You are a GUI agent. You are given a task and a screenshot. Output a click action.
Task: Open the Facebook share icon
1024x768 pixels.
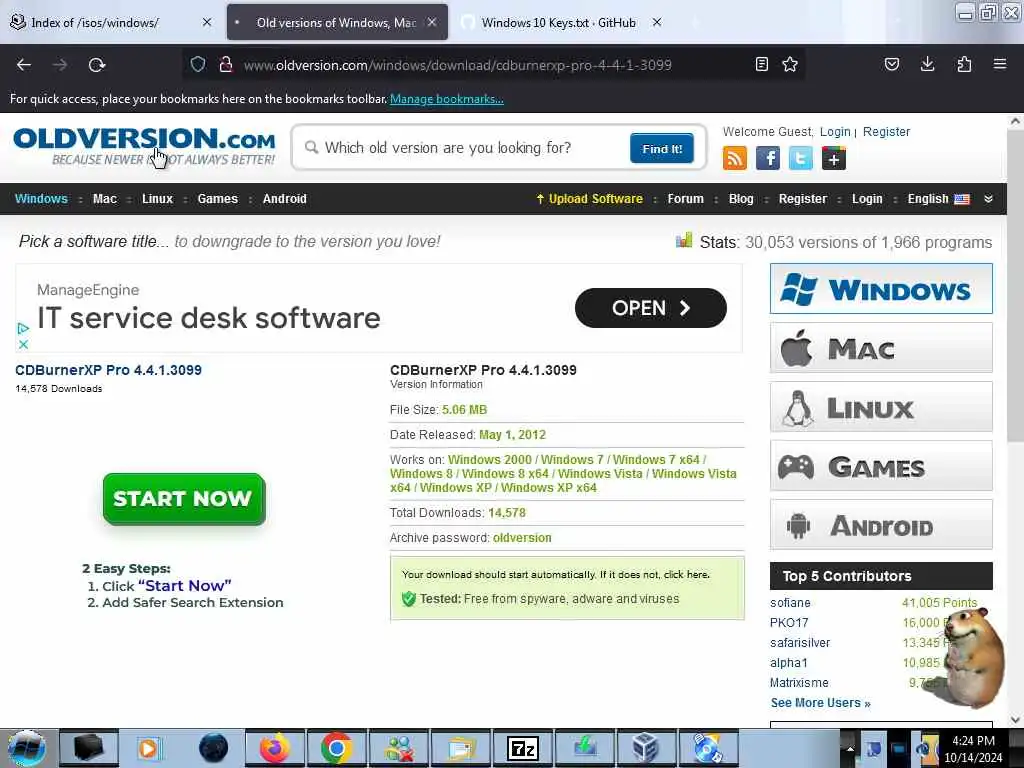click(x=767, y=158)
